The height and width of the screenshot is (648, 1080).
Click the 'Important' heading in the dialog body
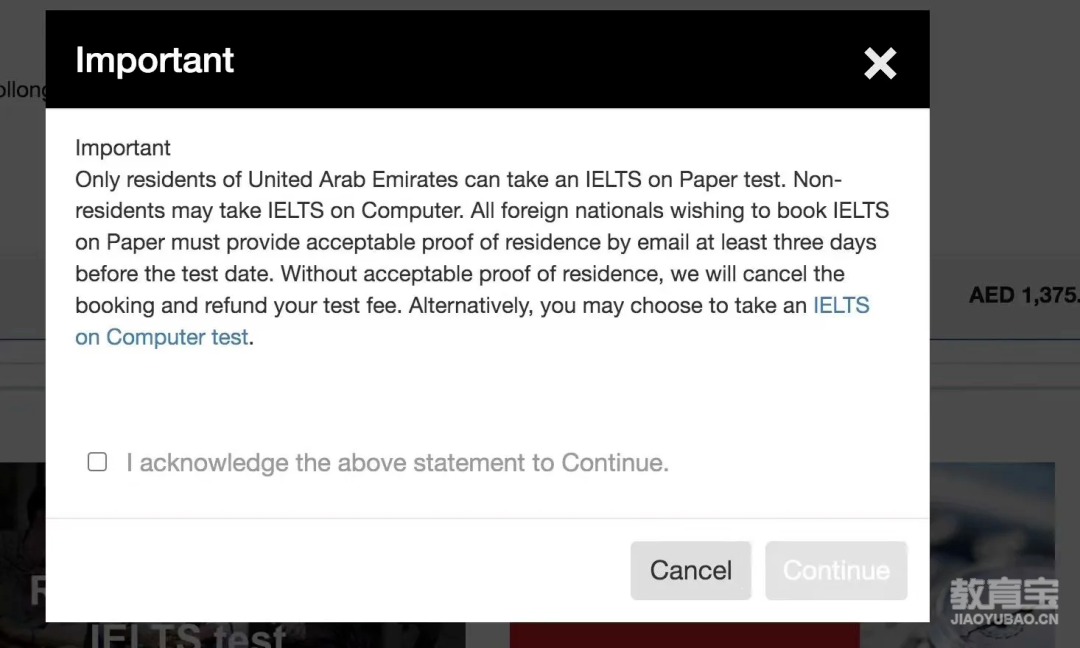pyautogui.click(x=123, y=148)
